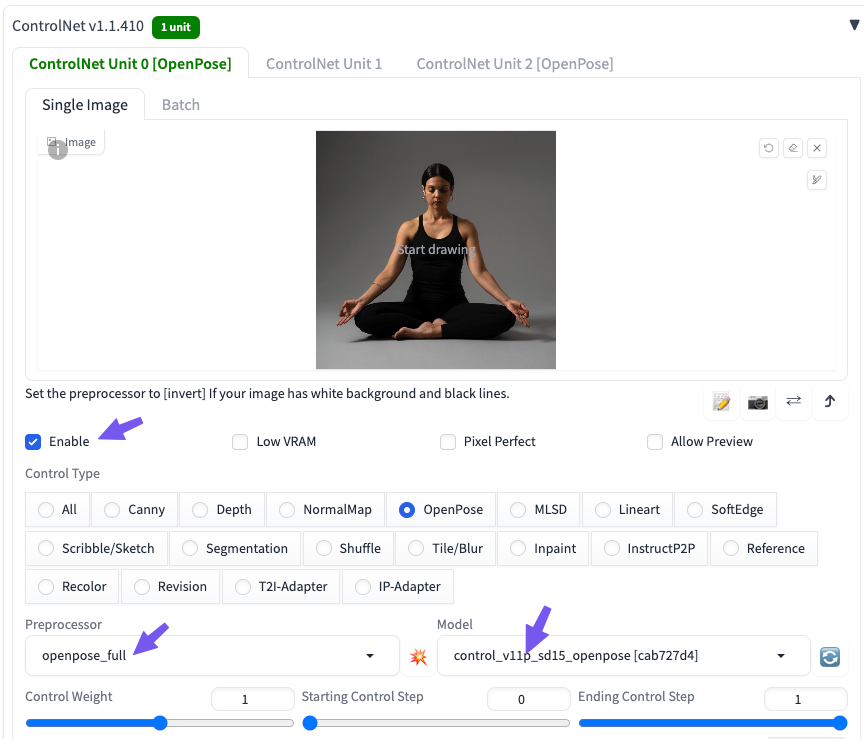
Task: Run preprocessor using the explosion icon
Action: [418, 657]
